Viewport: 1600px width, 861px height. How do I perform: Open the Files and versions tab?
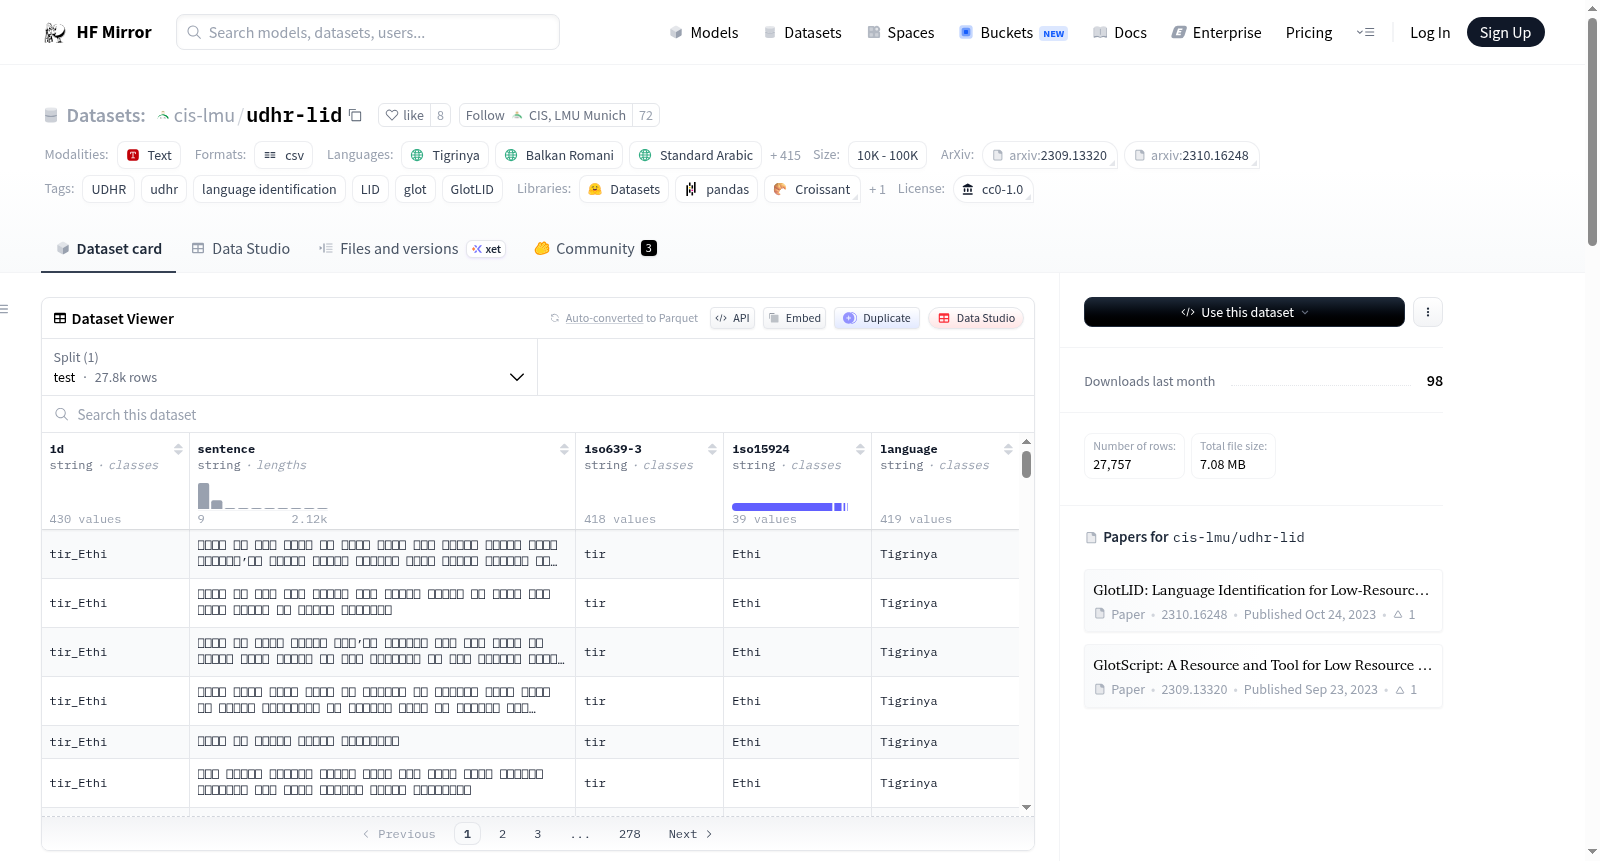[411, 249]
